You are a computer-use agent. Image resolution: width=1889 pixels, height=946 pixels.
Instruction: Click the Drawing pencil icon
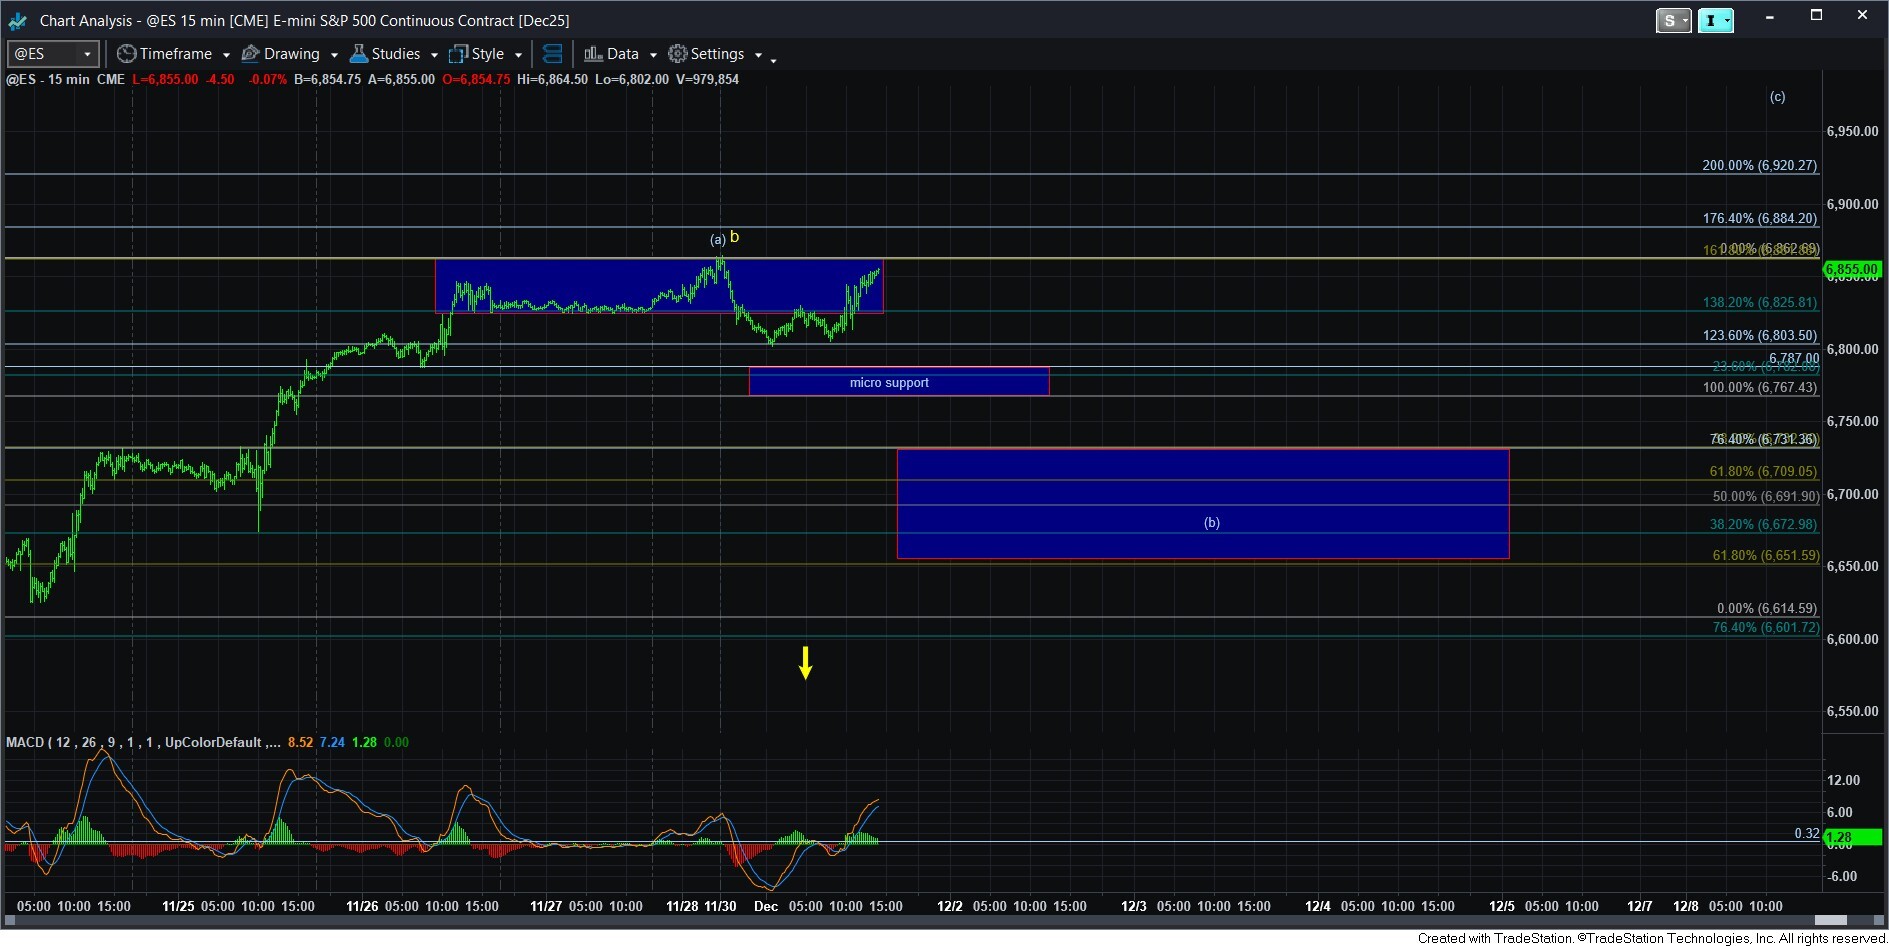tap(251, 54)
